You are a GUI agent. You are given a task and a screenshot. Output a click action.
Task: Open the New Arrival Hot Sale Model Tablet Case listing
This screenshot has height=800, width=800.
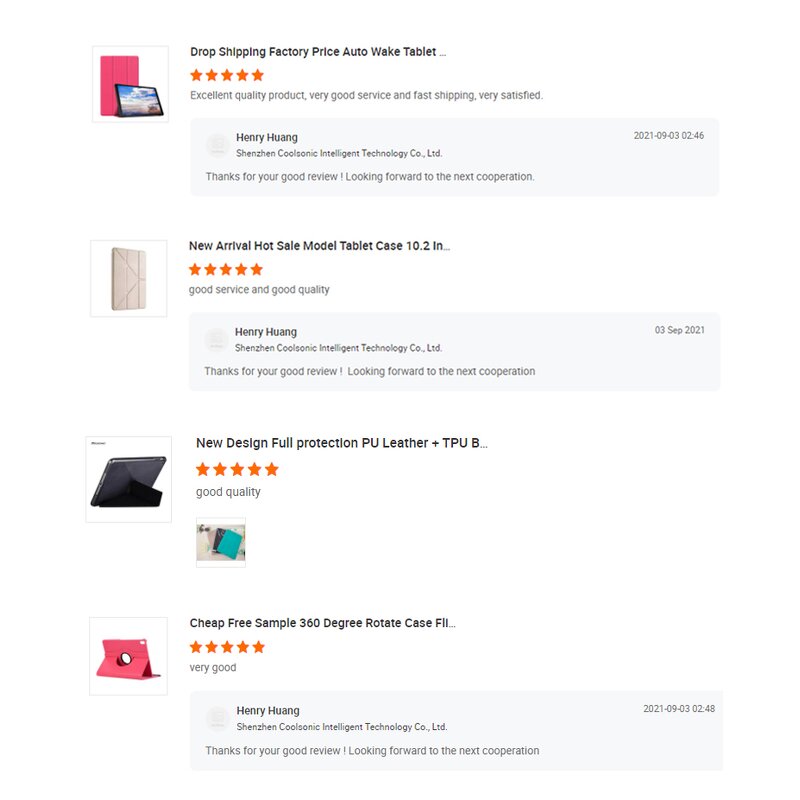click(320, 245)
